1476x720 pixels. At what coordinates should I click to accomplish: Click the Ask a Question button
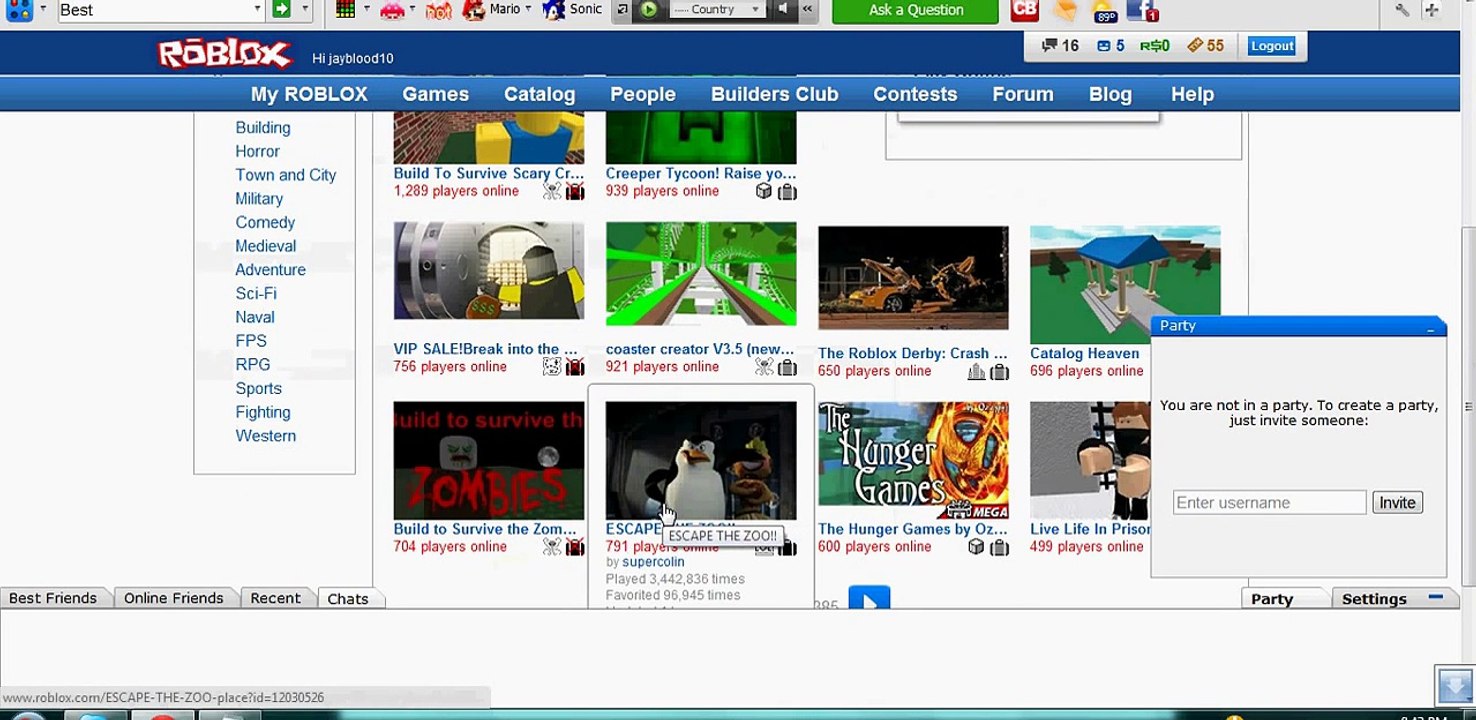[916, 10]
